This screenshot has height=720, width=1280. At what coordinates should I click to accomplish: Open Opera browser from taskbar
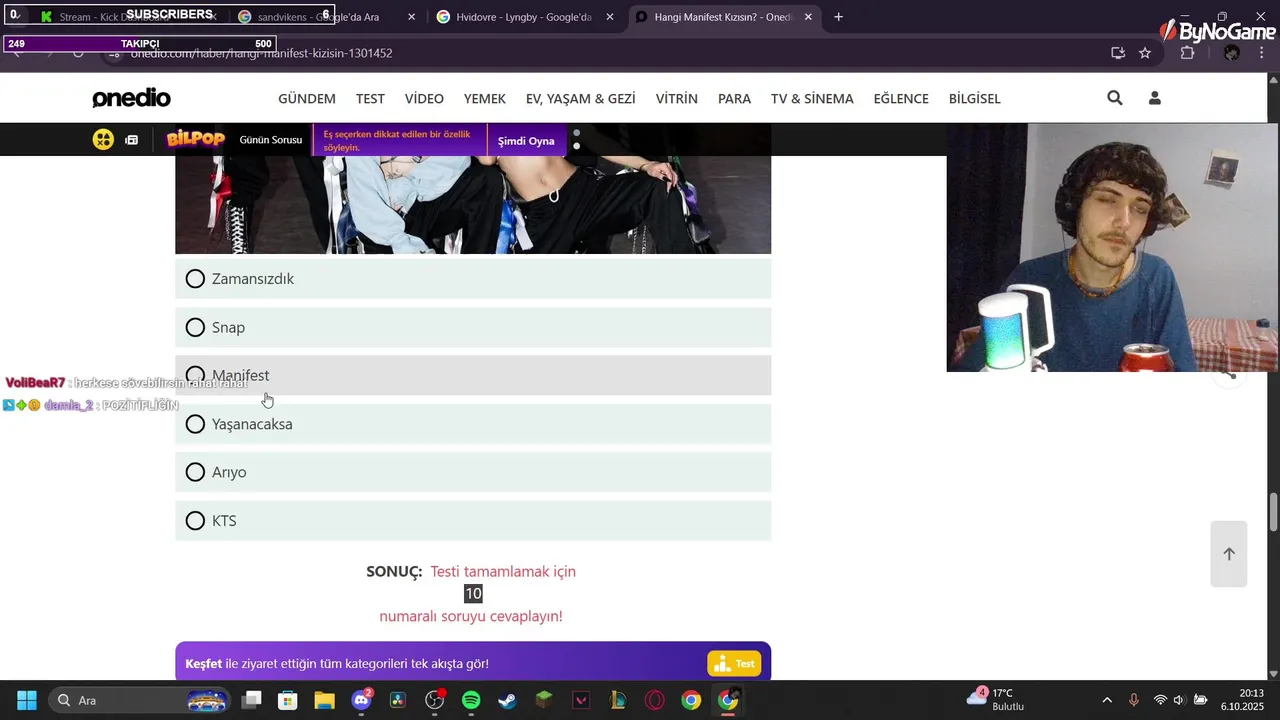(x=654, y=700)
